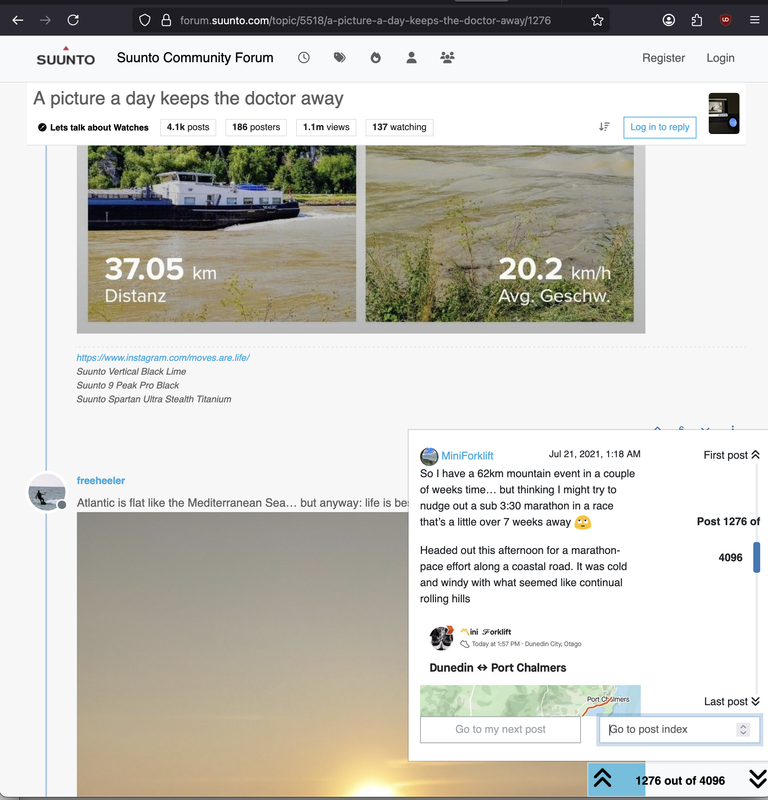Open MiniForklift's profile link
Image resolution: width=768 pixels, height=800 pixels.
(x=467, y=456)
